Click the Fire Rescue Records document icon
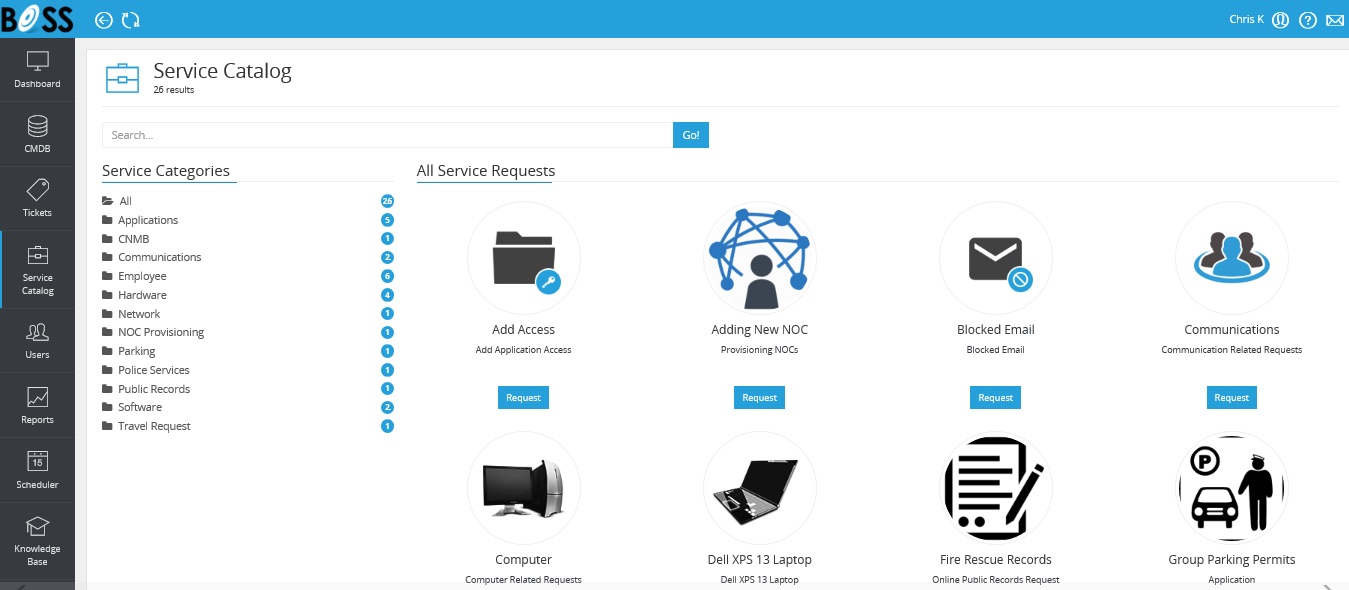 (996, 488)
